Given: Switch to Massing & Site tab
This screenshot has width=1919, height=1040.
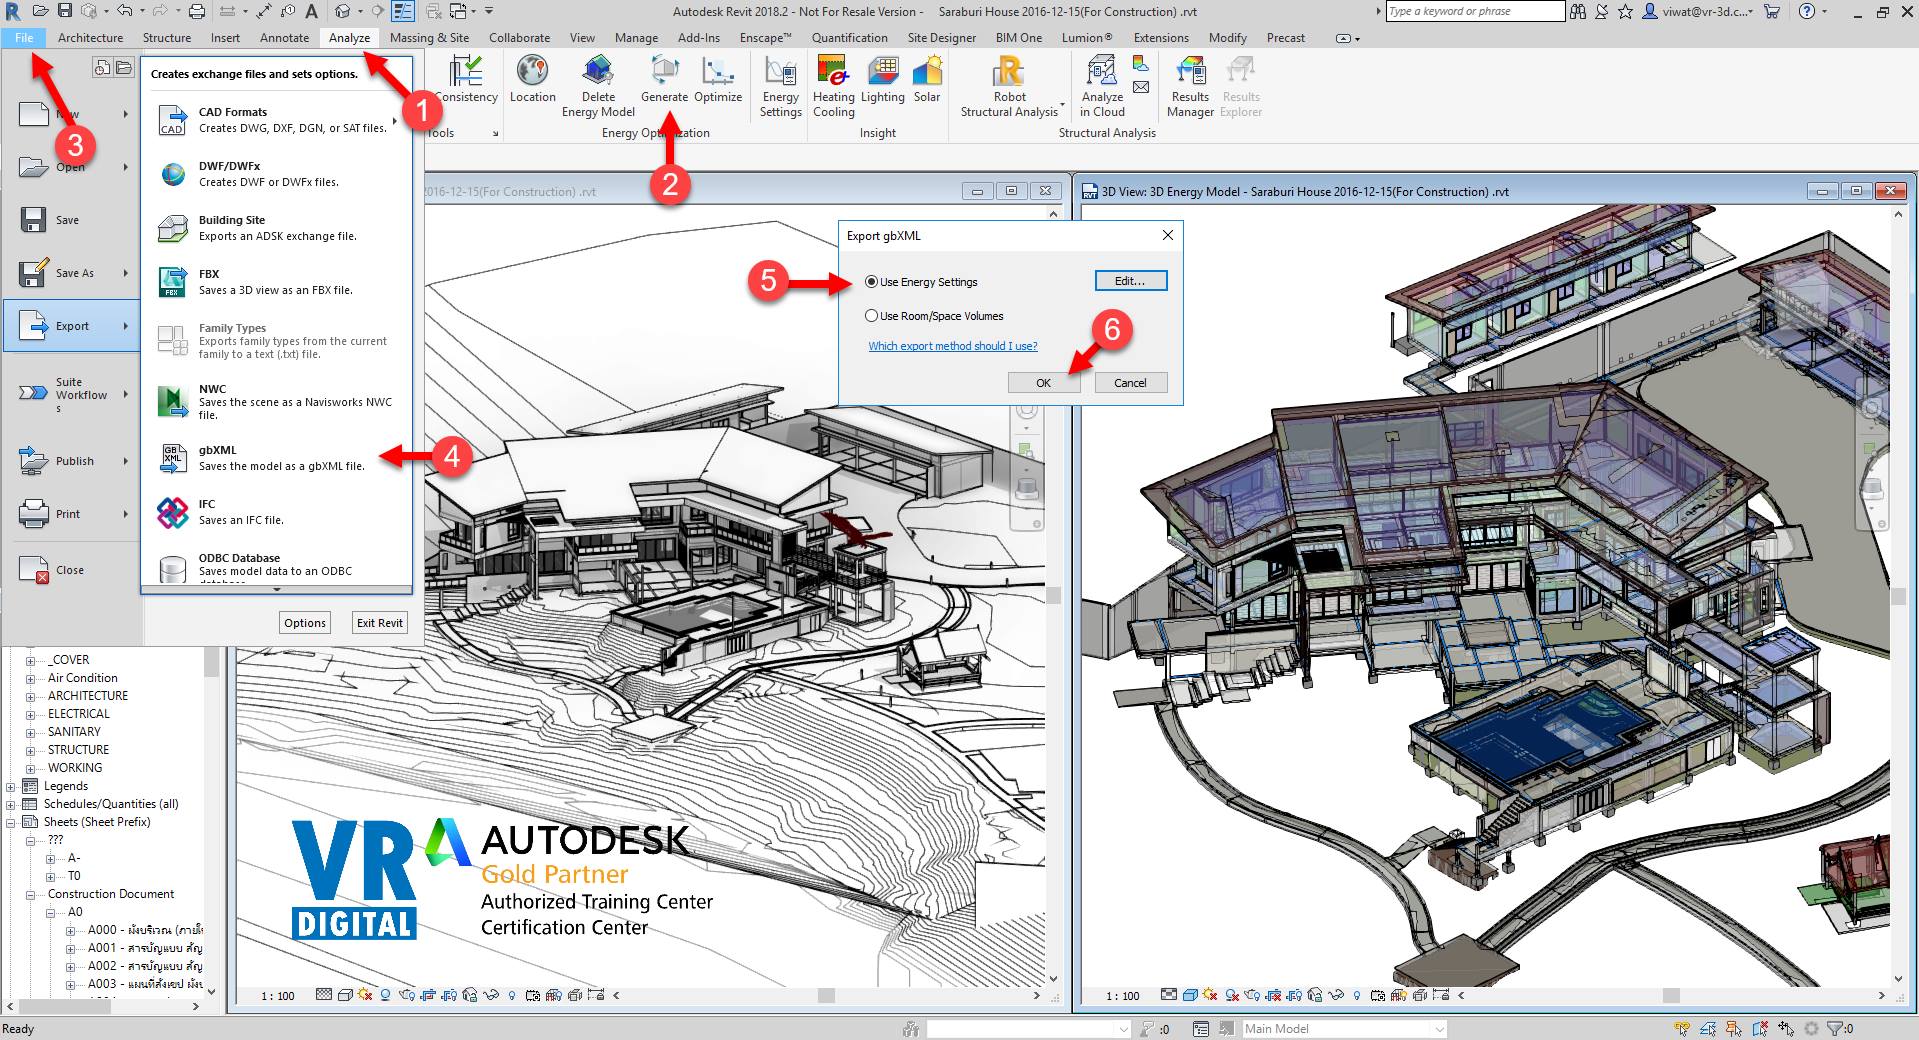Looking at the screenshot, I should tap(429, 37).
